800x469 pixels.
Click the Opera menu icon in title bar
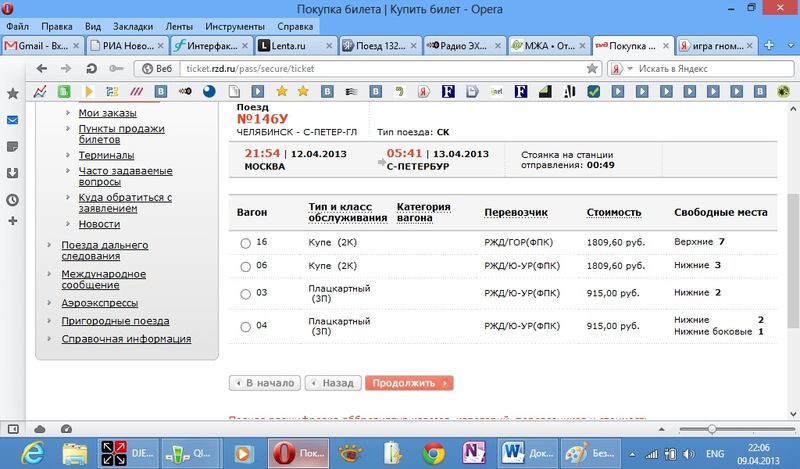click(x=8, y=7)
